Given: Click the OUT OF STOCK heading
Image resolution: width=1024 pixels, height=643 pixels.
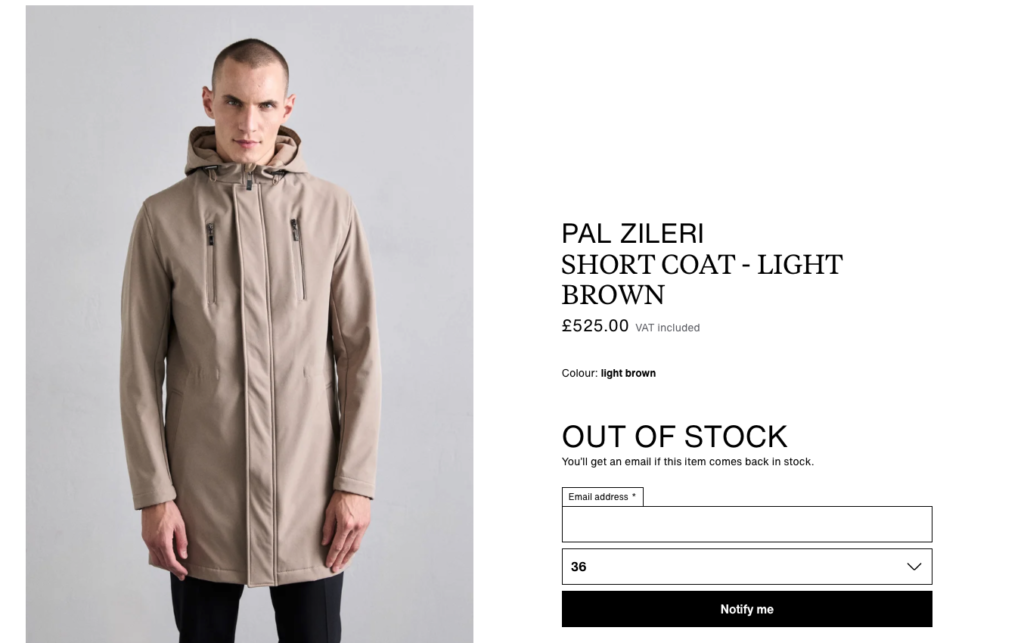Looking at the screenshot, I should tap(675, 437).
